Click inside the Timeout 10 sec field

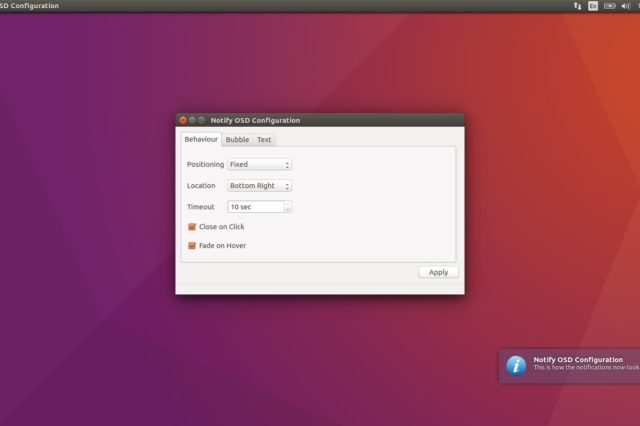coord(256,207)
